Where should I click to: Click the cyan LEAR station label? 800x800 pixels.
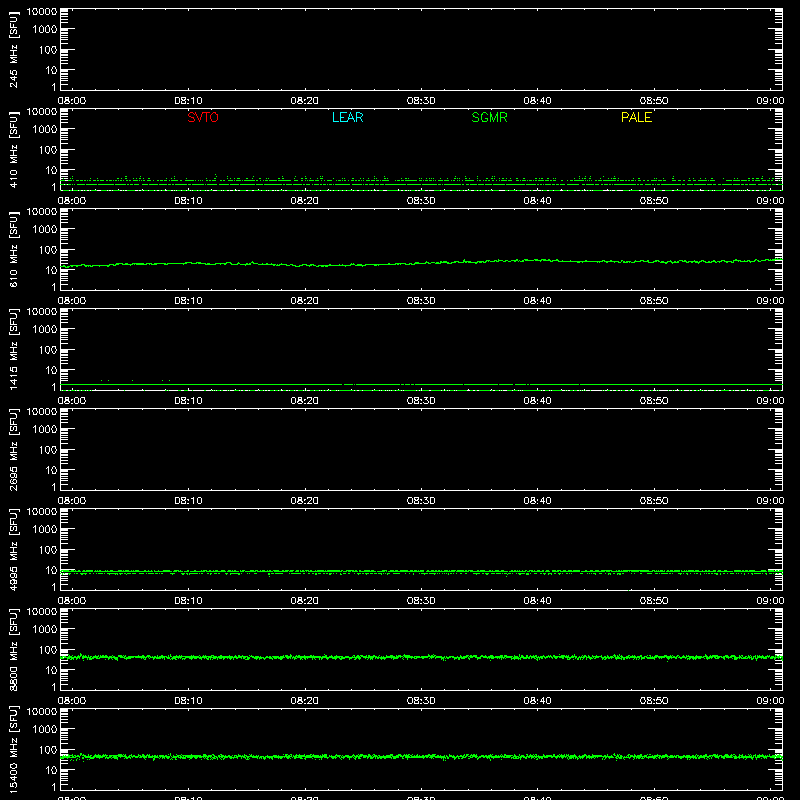(347, 117)
